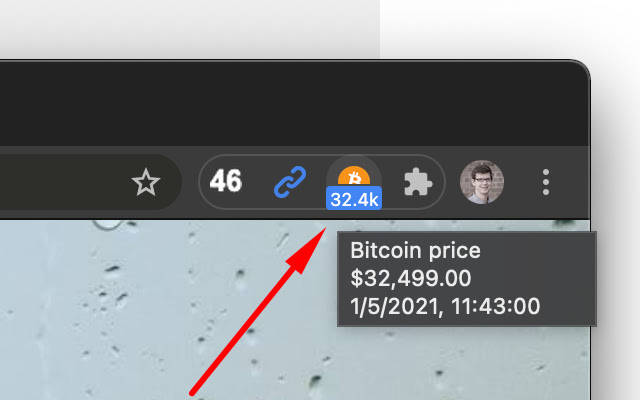
Task: Click the "Bitcoin price" tooltip title
Action: (x=415, y=250)
